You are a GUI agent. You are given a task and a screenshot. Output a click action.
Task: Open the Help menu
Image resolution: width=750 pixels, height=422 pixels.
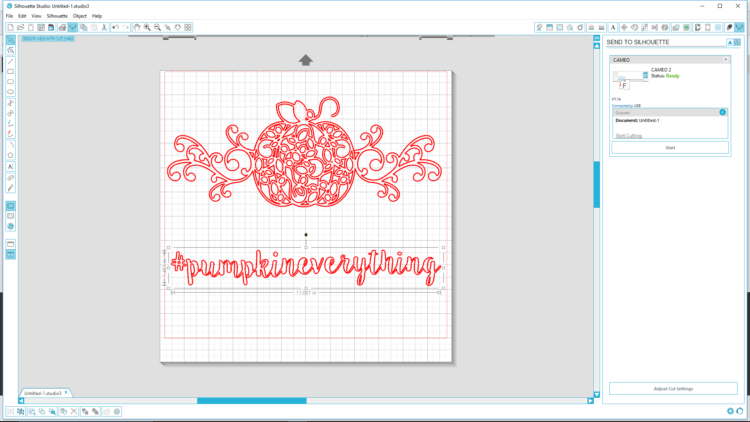pyautogui.click(x=97, y=16)
